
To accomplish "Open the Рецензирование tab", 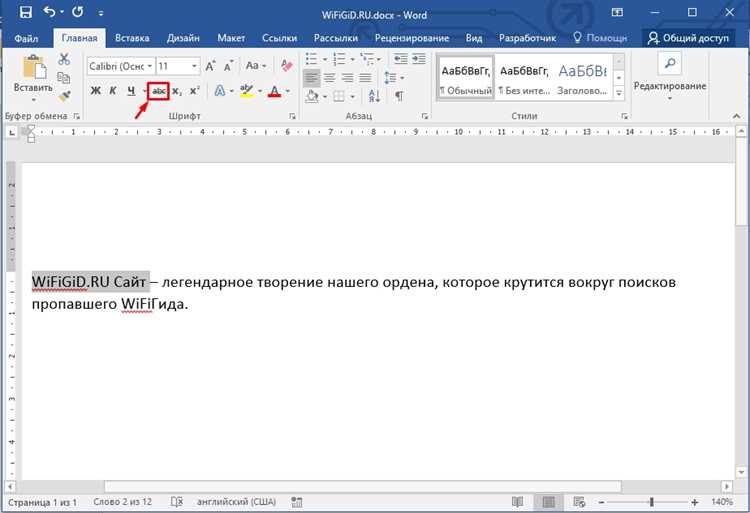I will [x=412, y=38].
